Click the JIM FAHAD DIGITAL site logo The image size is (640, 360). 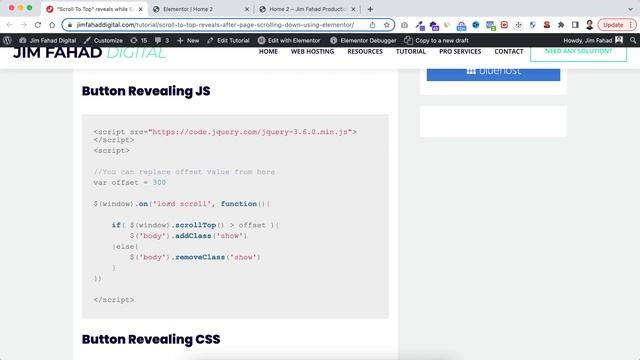(90, 52)
